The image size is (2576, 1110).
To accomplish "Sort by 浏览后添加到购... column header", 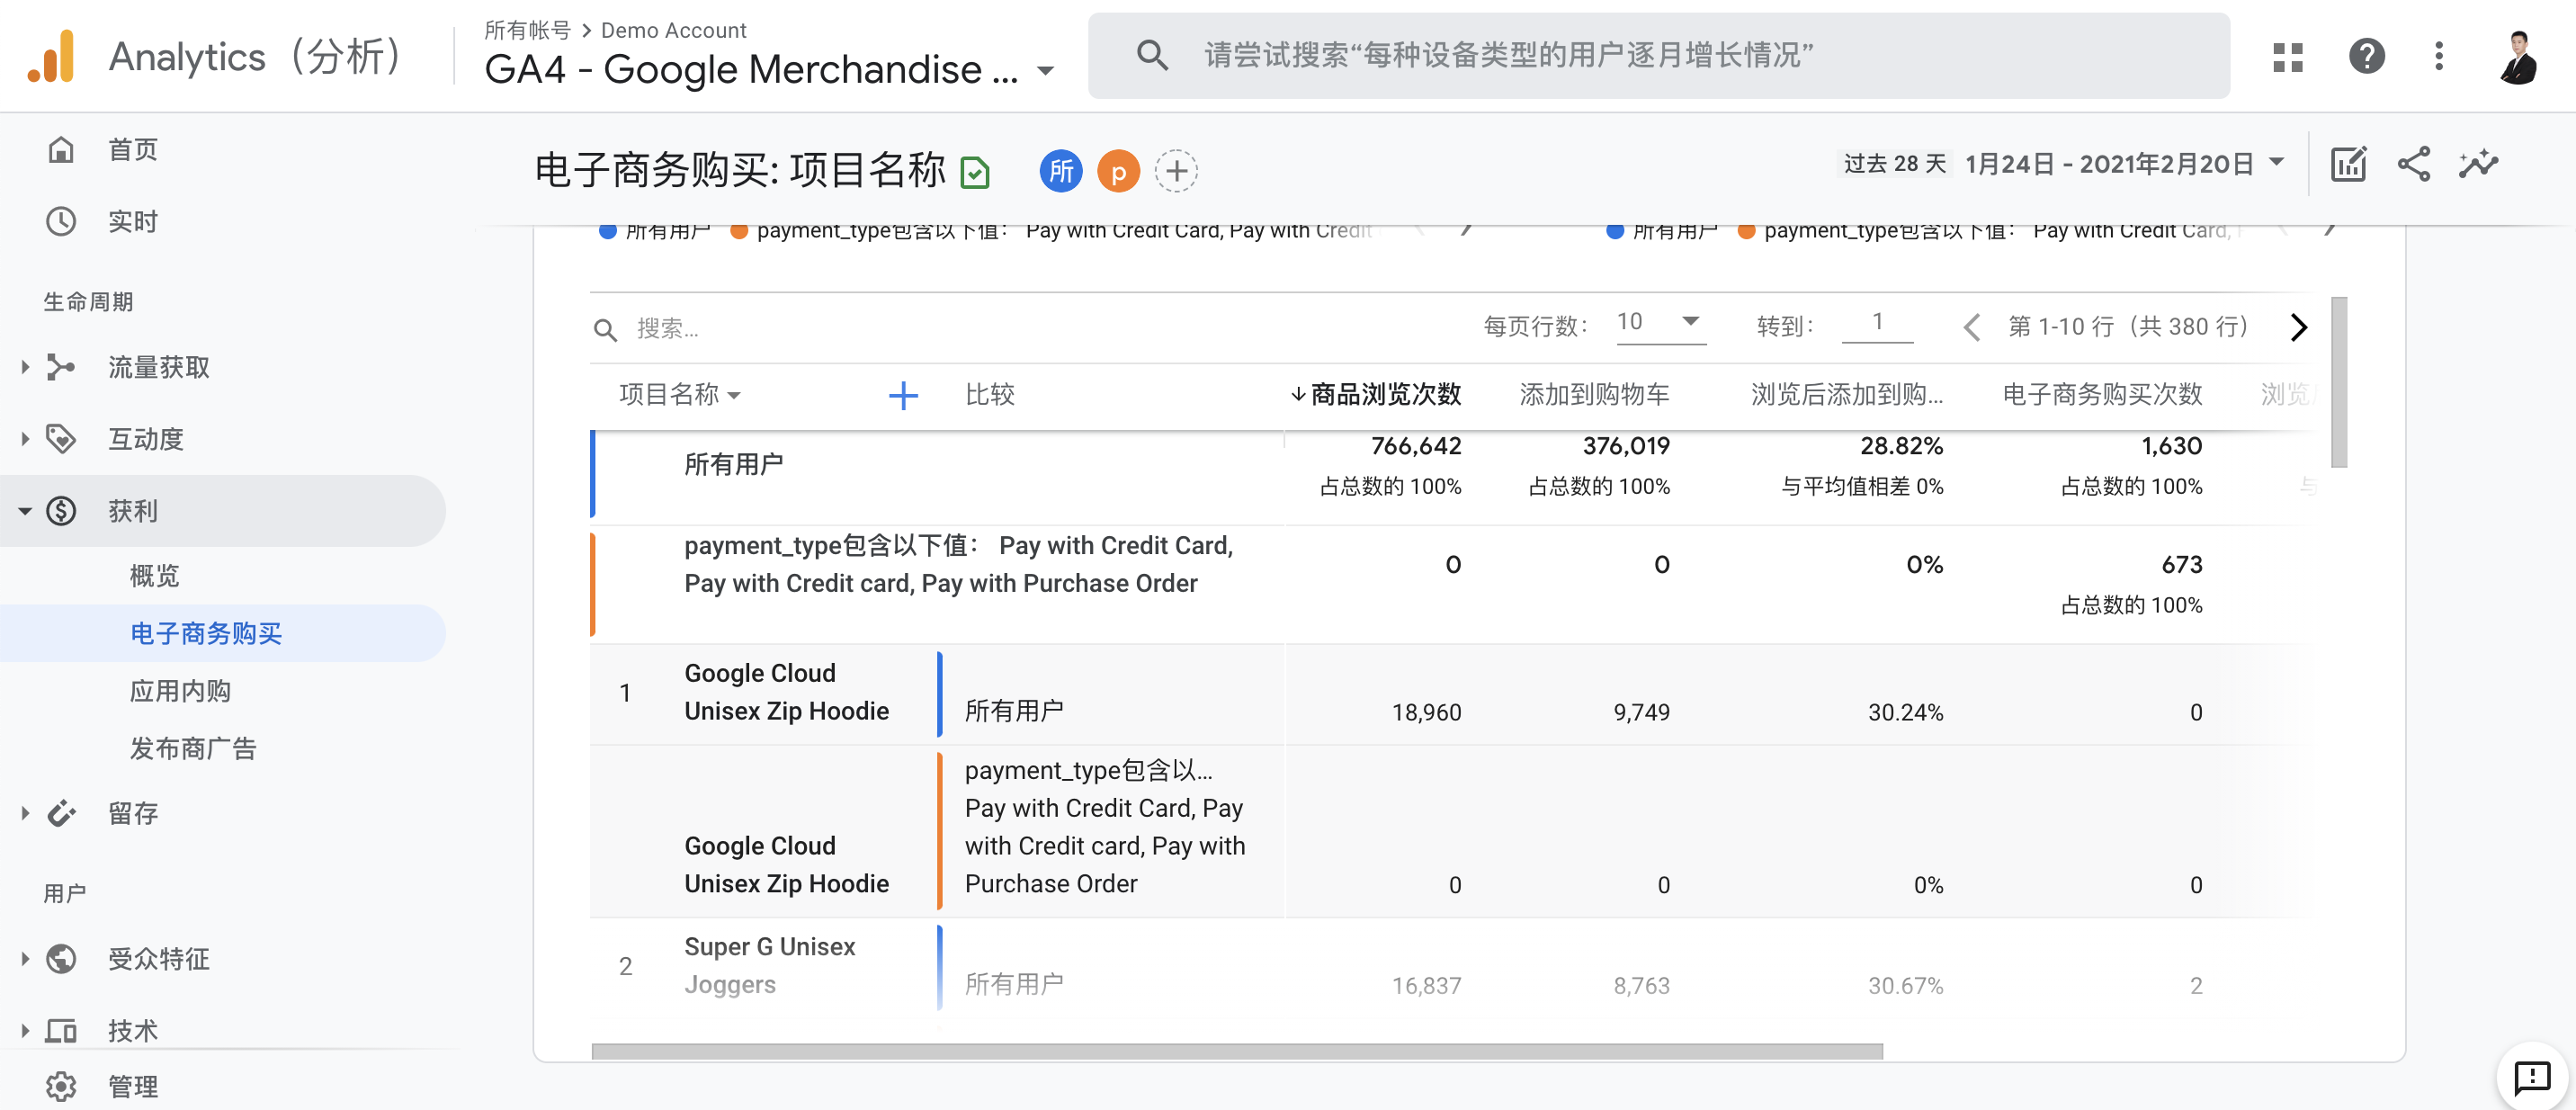I will [x=1846, y=395].
